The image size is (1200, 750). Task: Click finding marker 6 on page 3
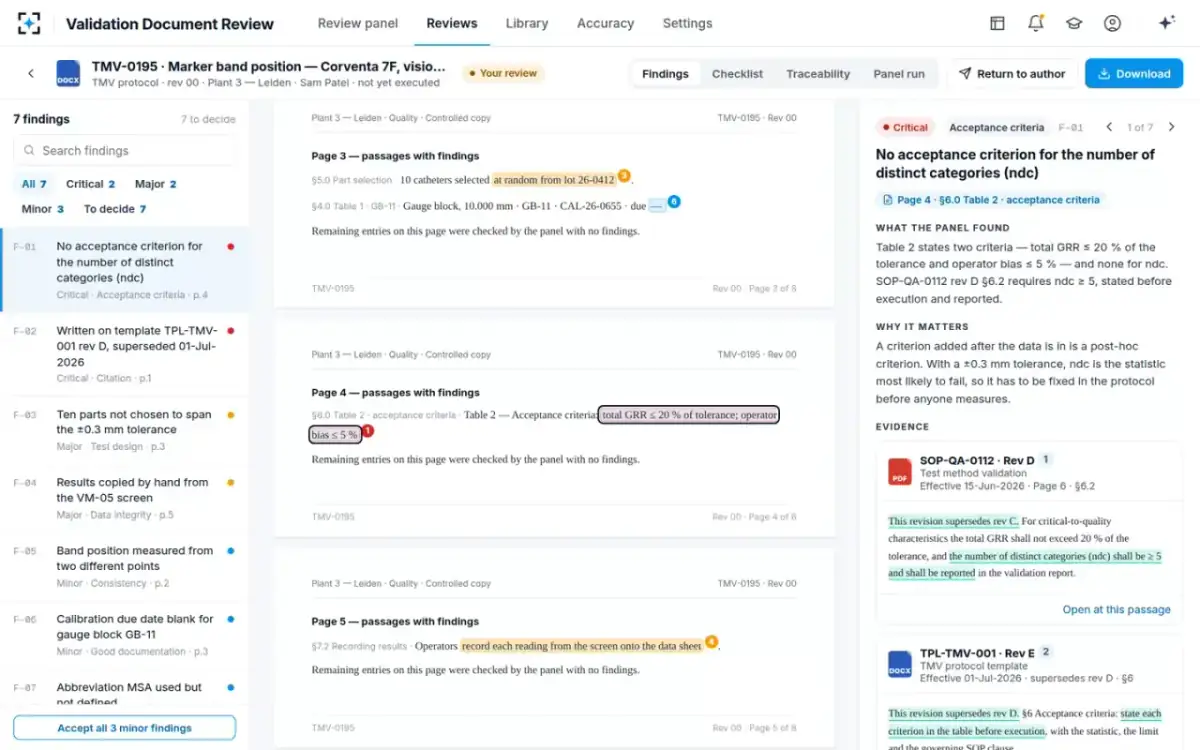(674, 202)
